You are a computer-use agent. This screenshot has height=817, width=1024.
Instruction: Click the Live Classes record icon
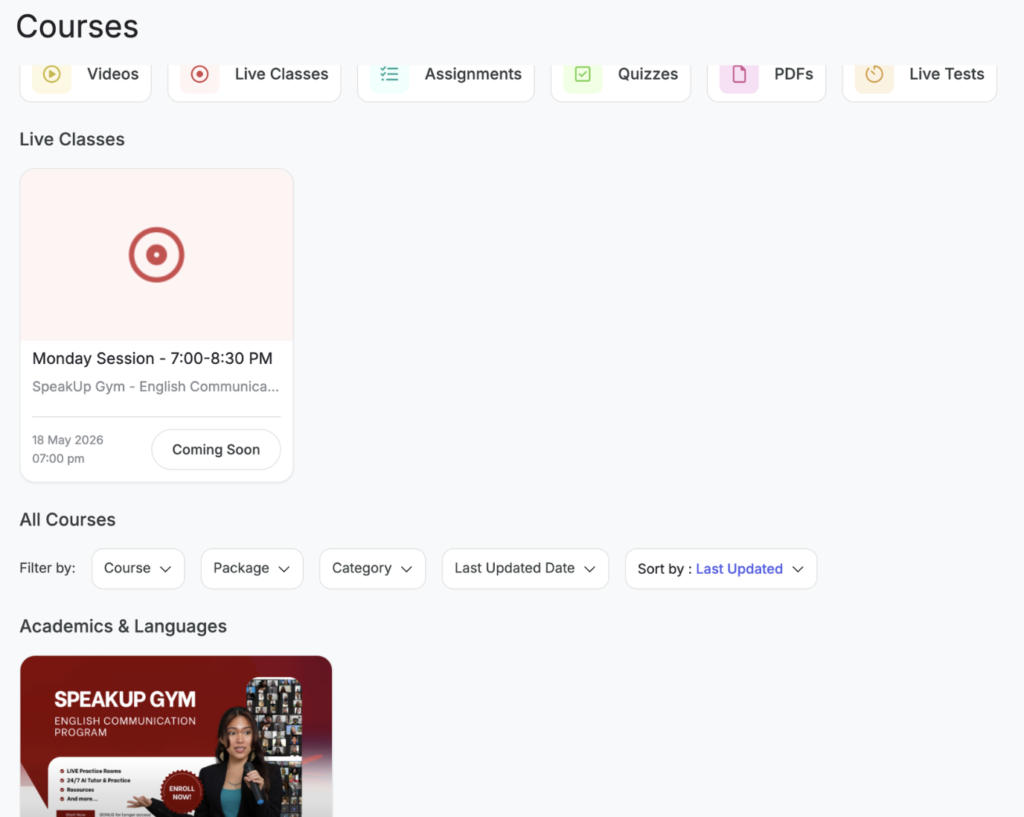[200, 74]
